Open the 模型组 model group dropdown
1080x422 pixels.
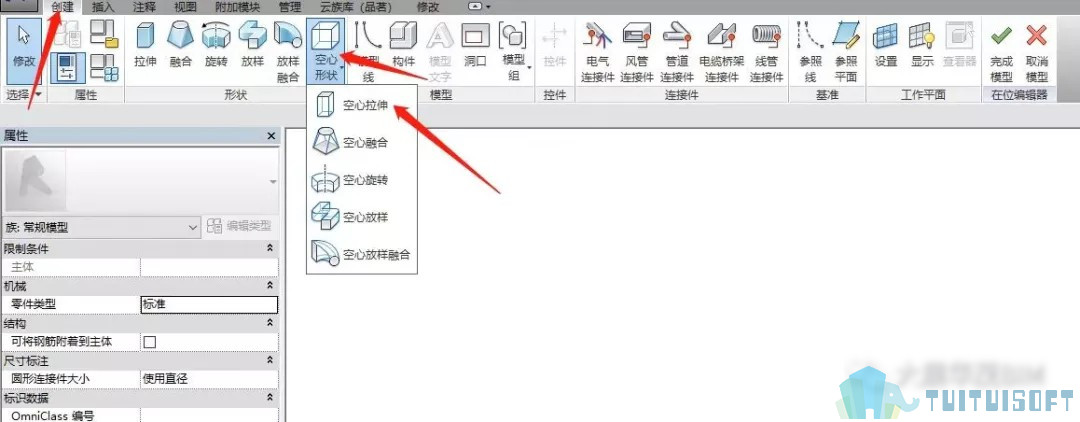(514, 51)
